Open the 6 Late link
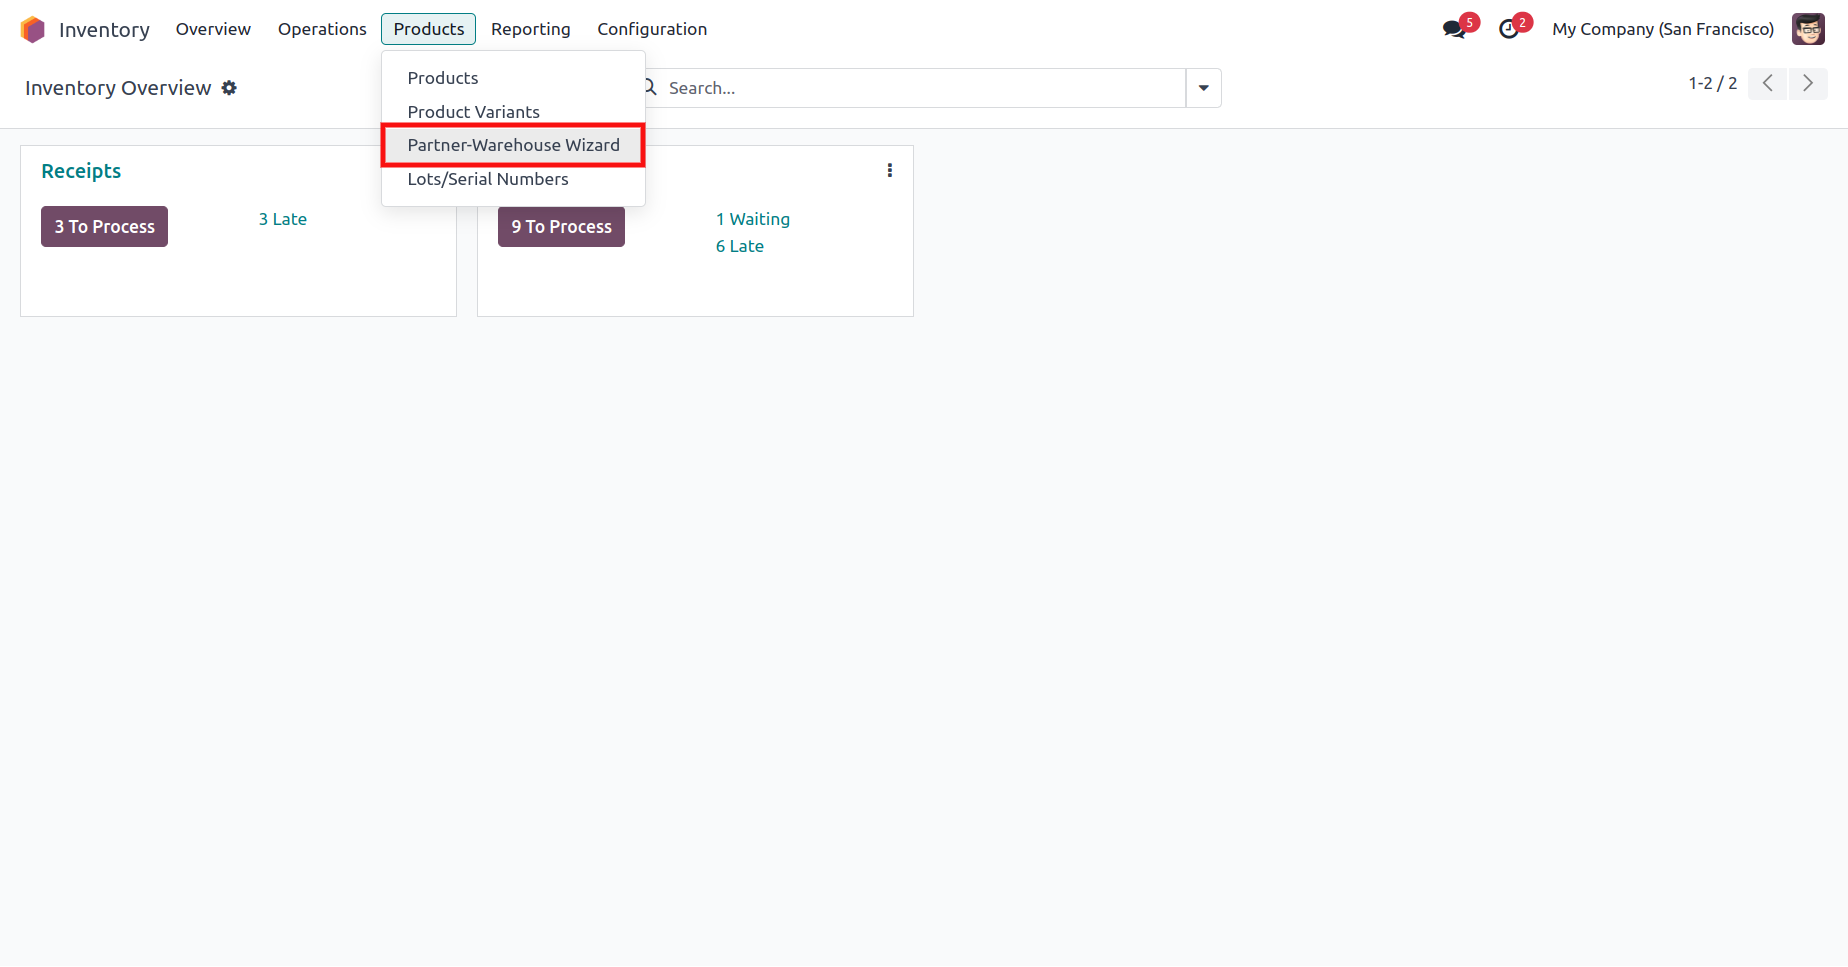 [740, 246]
